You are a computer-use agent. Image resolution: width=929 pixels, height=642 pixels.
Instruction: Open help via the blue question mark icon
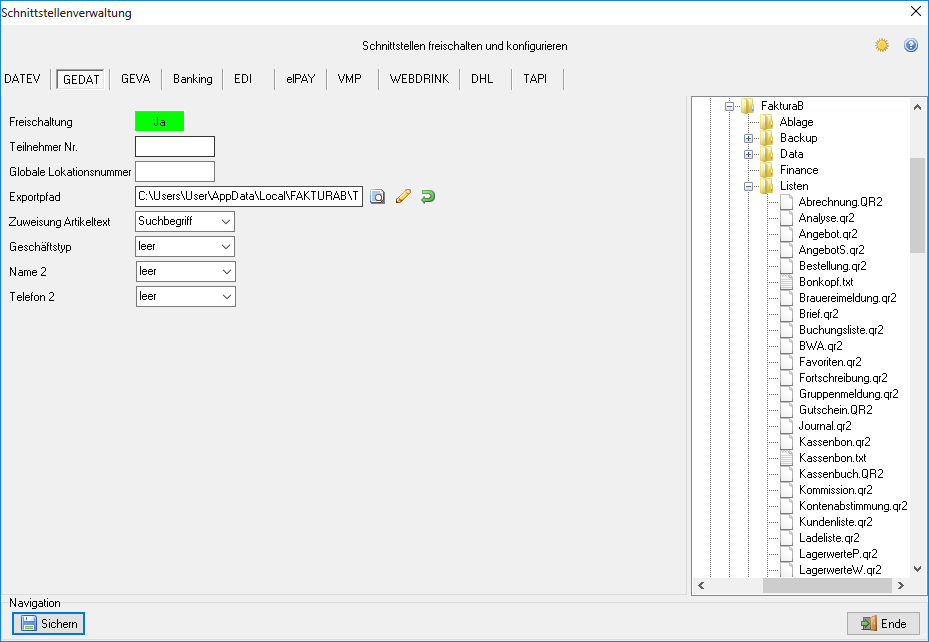pyautogui.click(x=911, y=45)
